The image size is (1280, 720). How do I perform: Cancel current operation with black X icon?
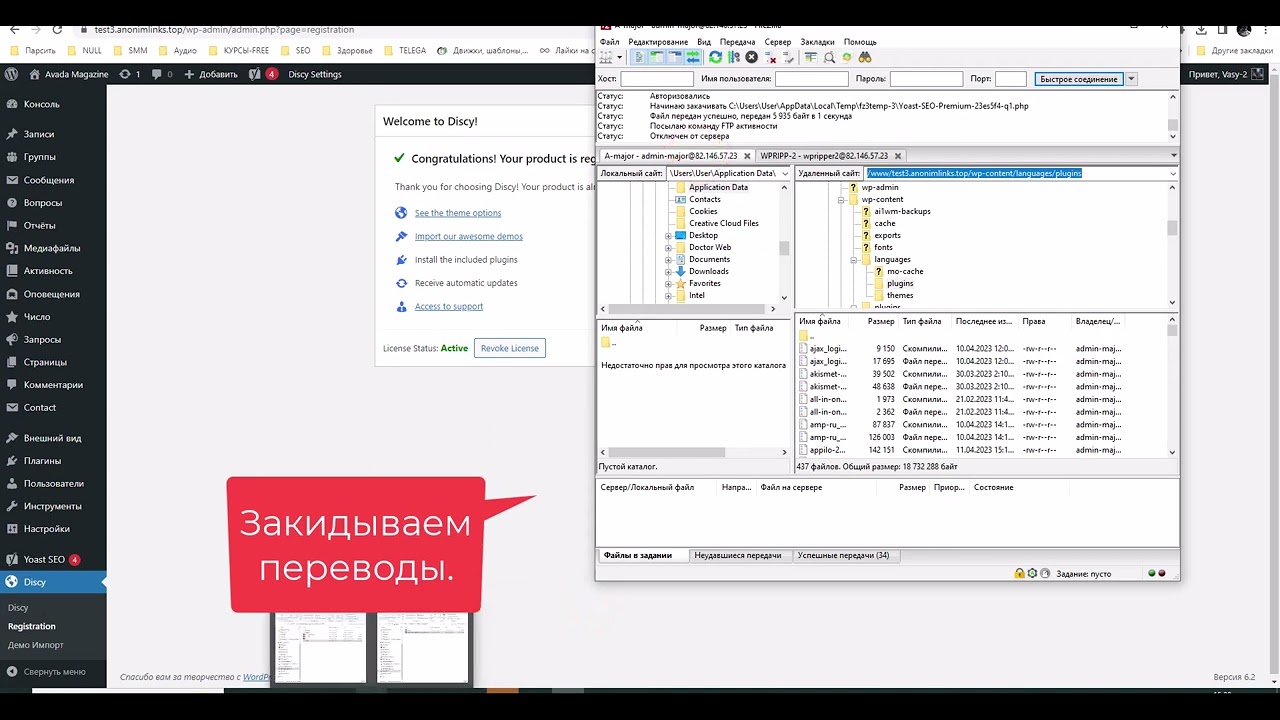point(751,57)
